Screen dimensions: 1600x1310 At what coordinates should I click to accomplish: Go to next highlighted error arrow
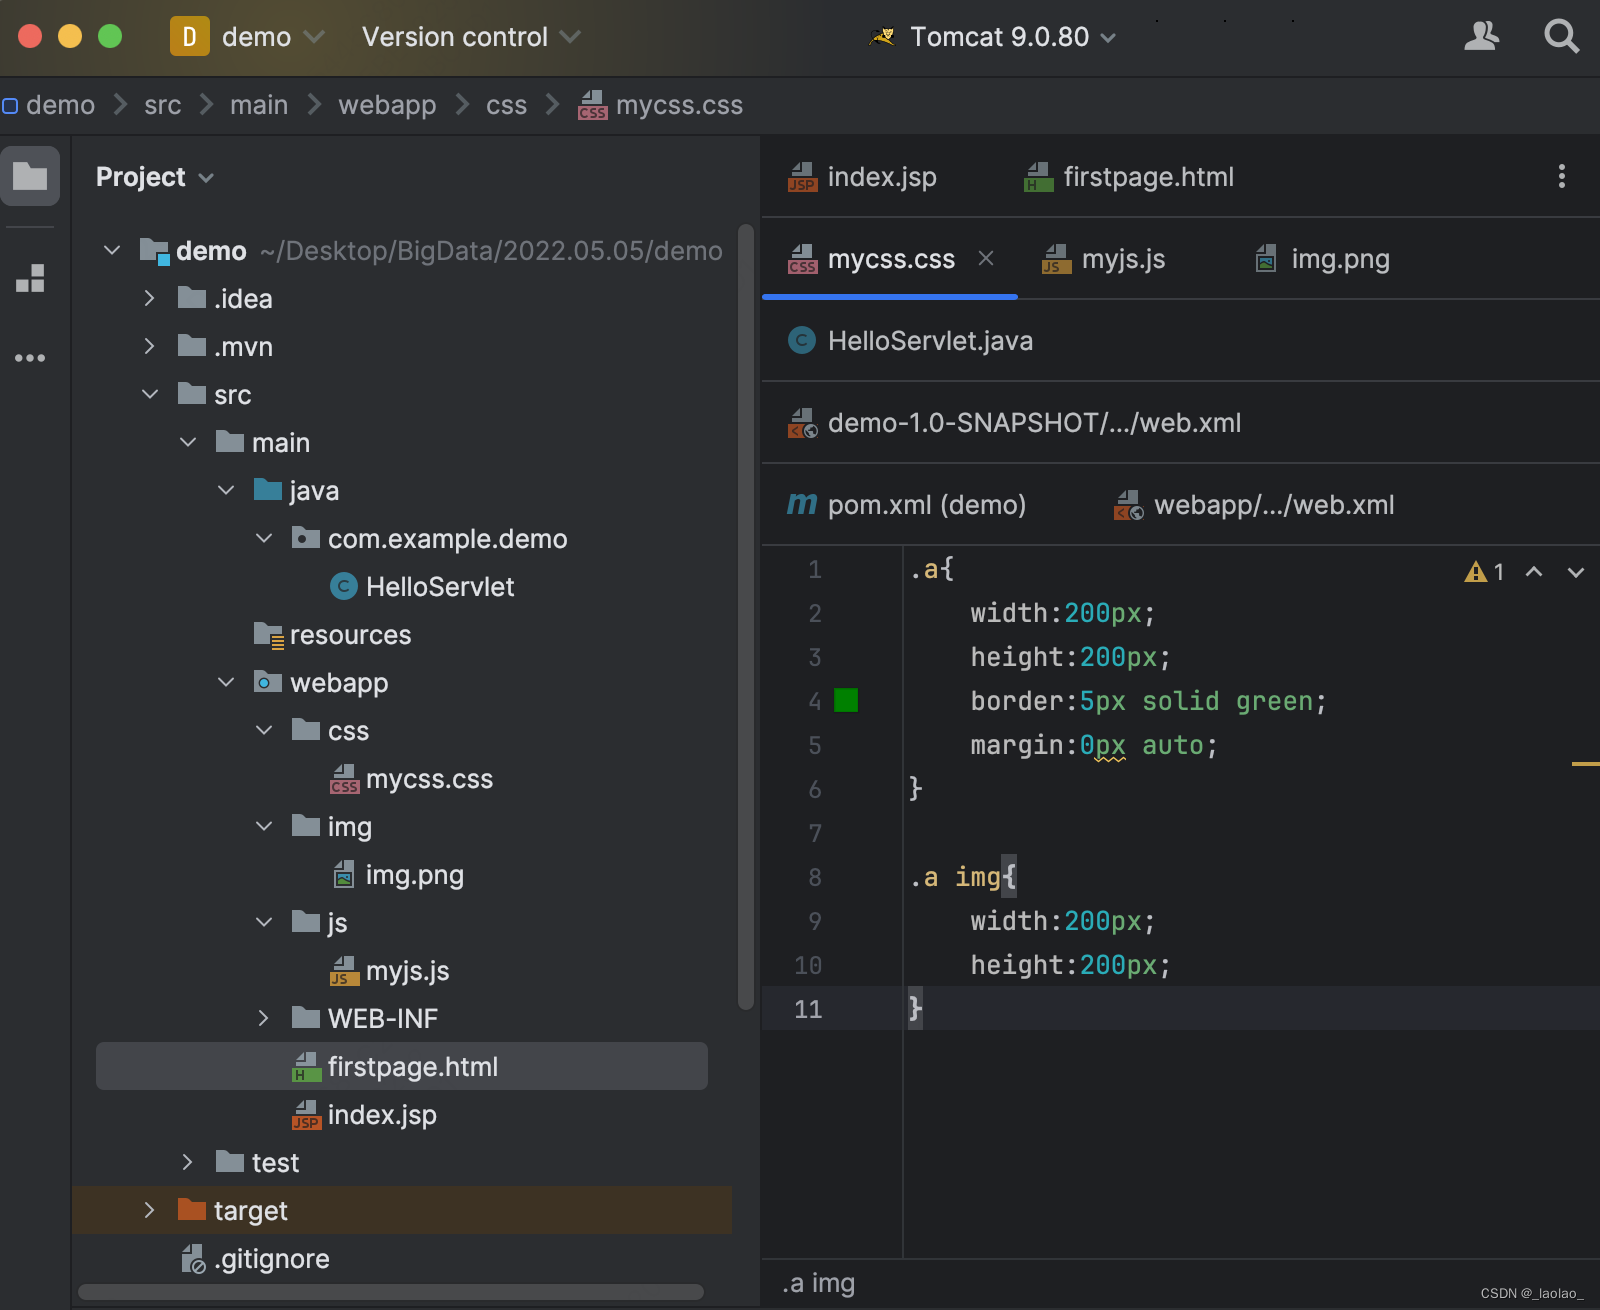click(x=1576, y=572)
